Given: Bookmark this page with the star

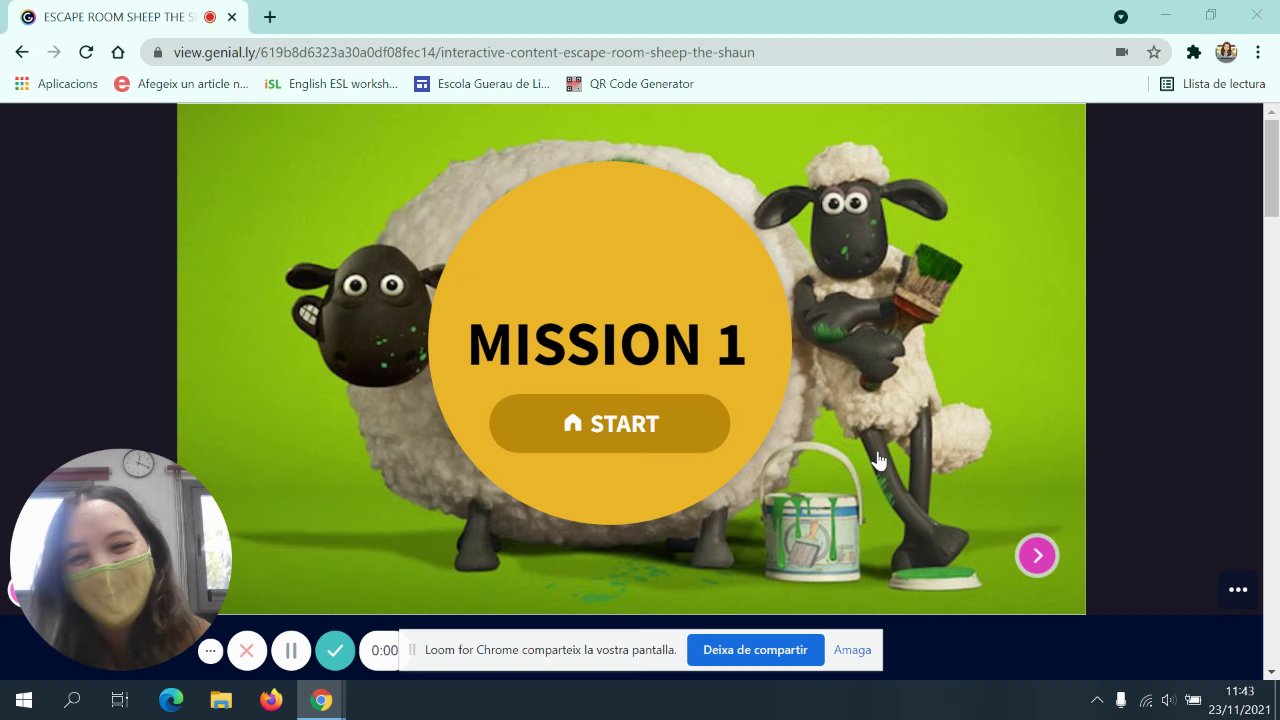Looking at the screenshot, I should pyautogui.click(x=1154, y=52).
